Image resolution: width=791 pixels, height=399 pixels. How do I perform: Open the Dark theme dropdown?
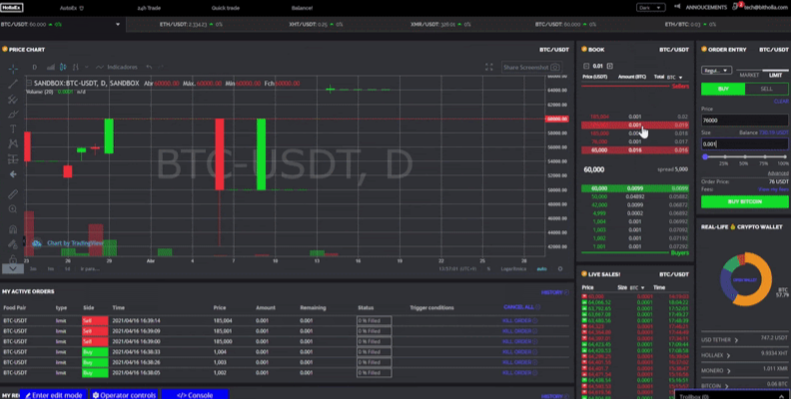[650, 8]
